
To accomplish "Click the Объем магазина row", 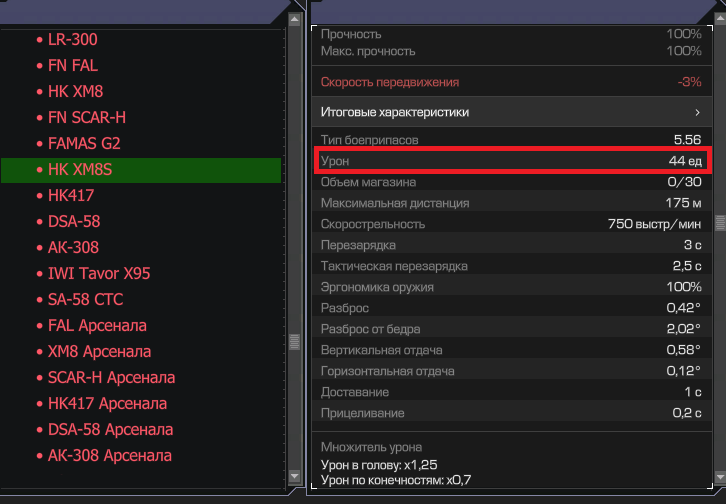I will 512,182.
